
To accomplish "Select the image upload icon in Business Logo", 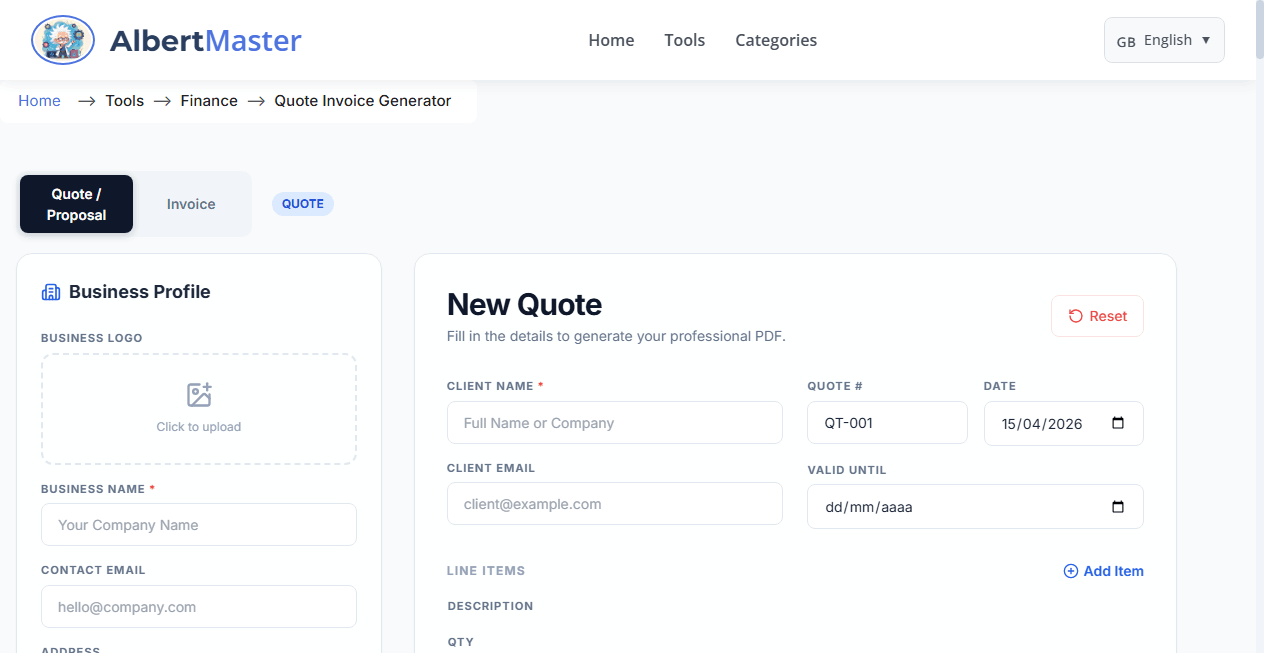I will [x=198, y=395].
